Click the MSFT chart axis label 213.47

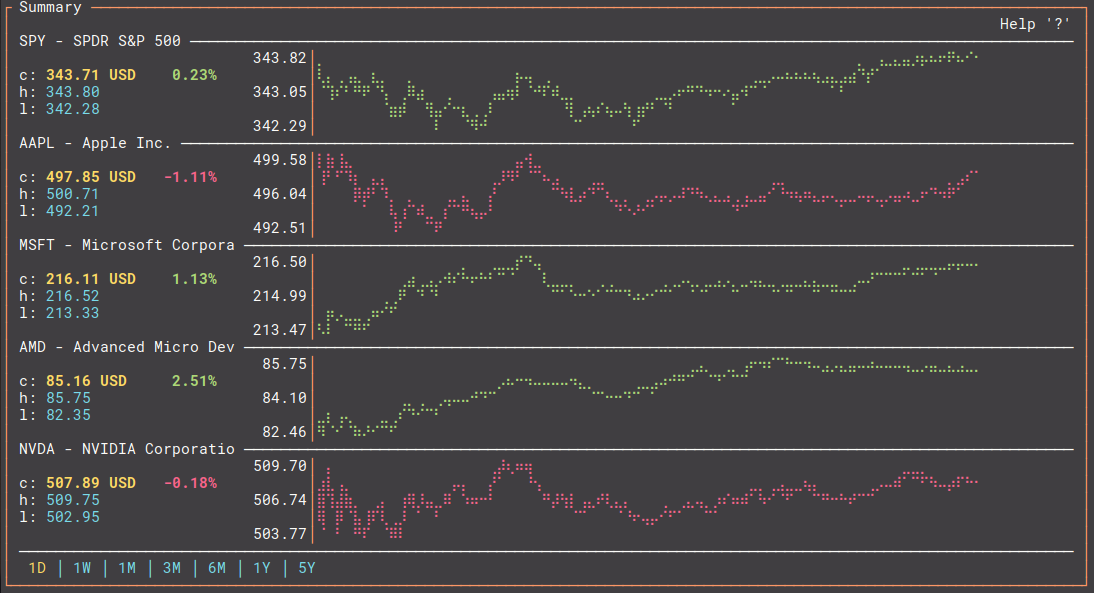(x=280, y=330)
